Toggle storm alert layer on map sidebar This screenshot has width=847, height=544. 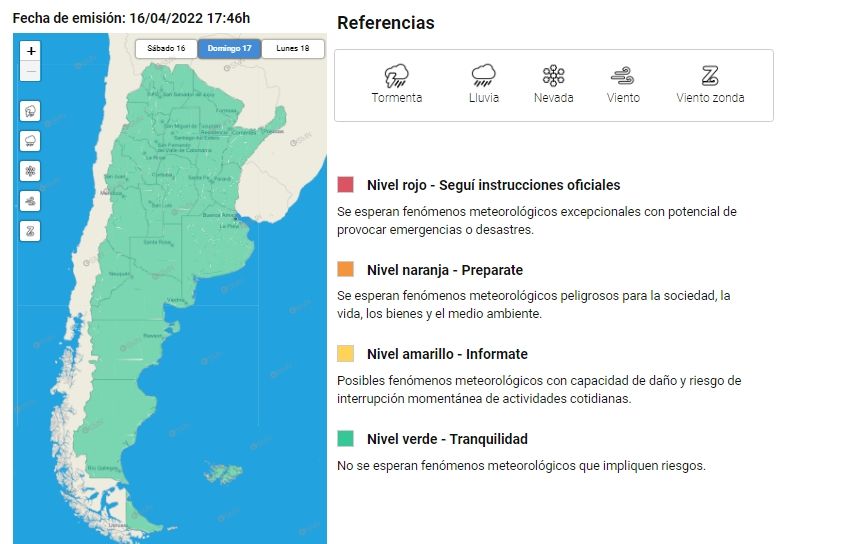click(x=31, y=111)
